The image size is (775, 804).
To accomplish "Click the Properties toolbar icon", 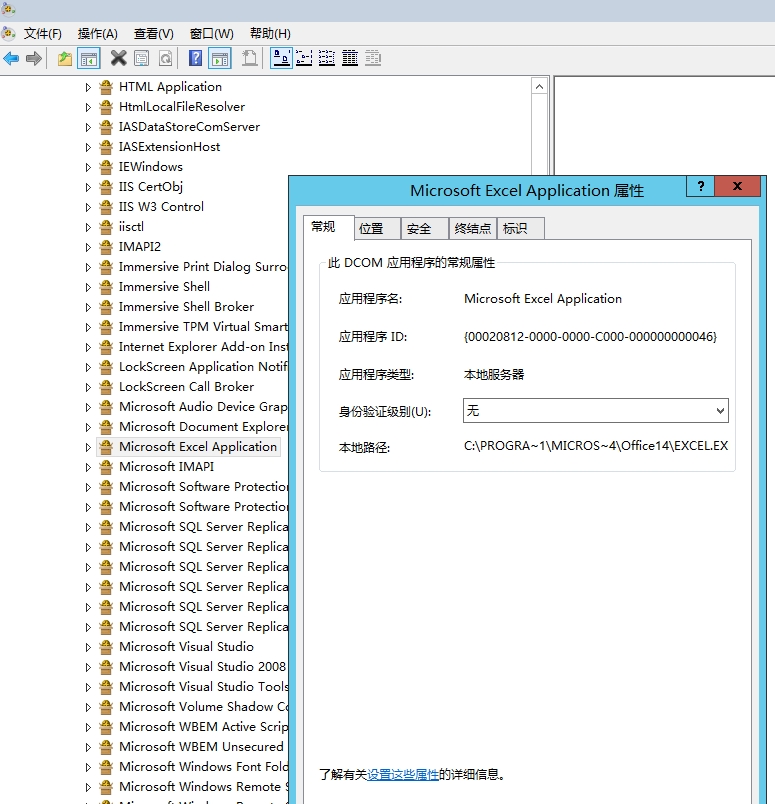I will tap(142, 58).
